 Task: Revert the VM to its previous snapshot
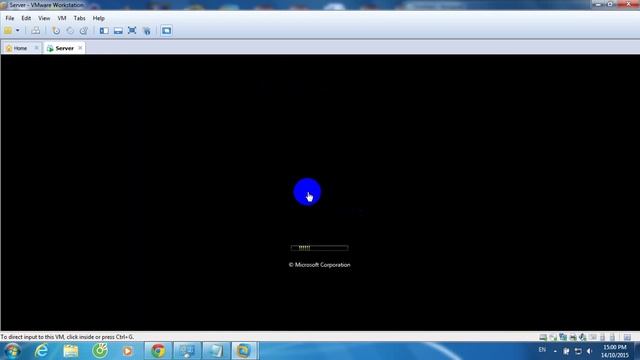(x=70, y=31)
